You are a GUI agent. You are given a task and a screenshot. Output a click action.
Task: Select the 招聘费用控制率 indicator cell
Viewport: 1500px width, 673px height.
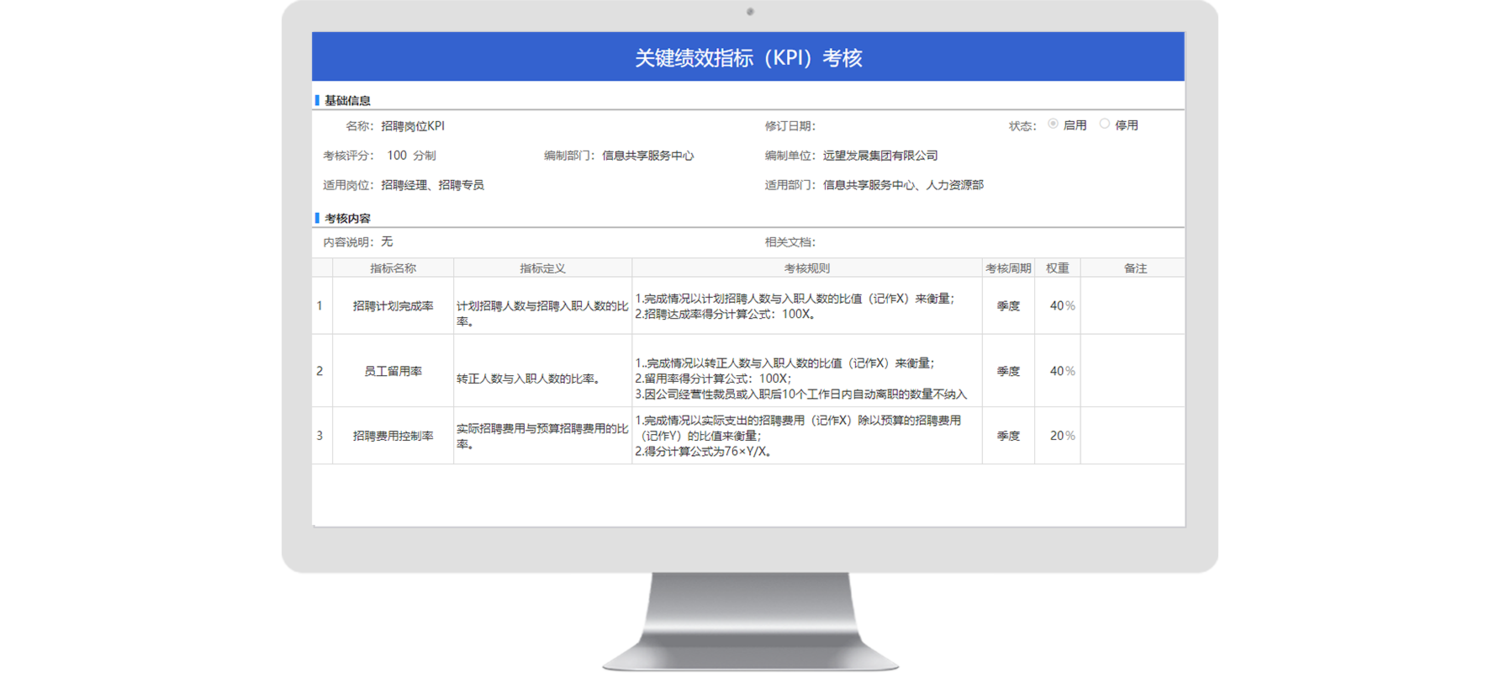tap(393, 436)
